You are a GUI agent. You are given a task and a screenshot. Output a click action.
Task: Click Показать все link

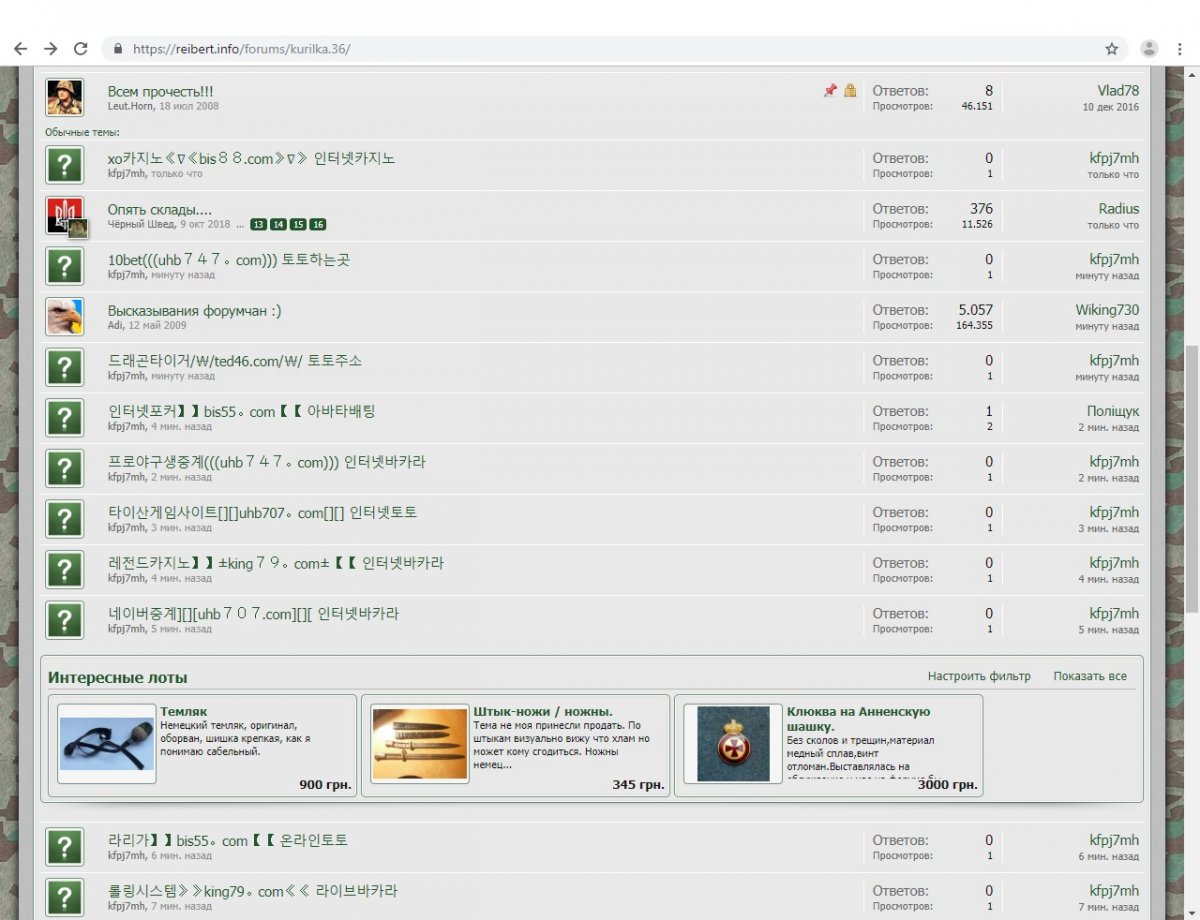click(1090, 676)
